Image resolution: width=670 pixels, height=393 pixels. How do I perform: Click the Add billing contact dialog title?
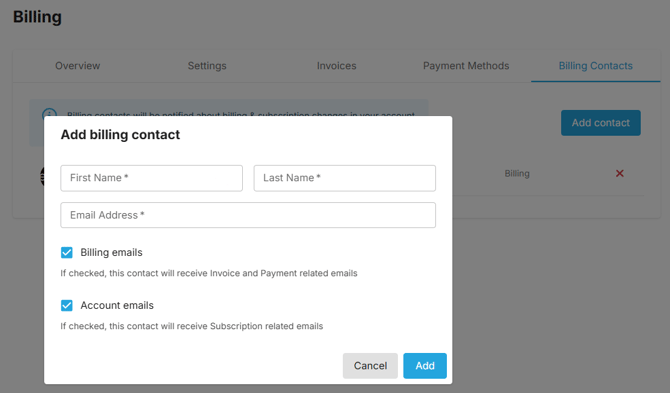click(x=120, y=135)
